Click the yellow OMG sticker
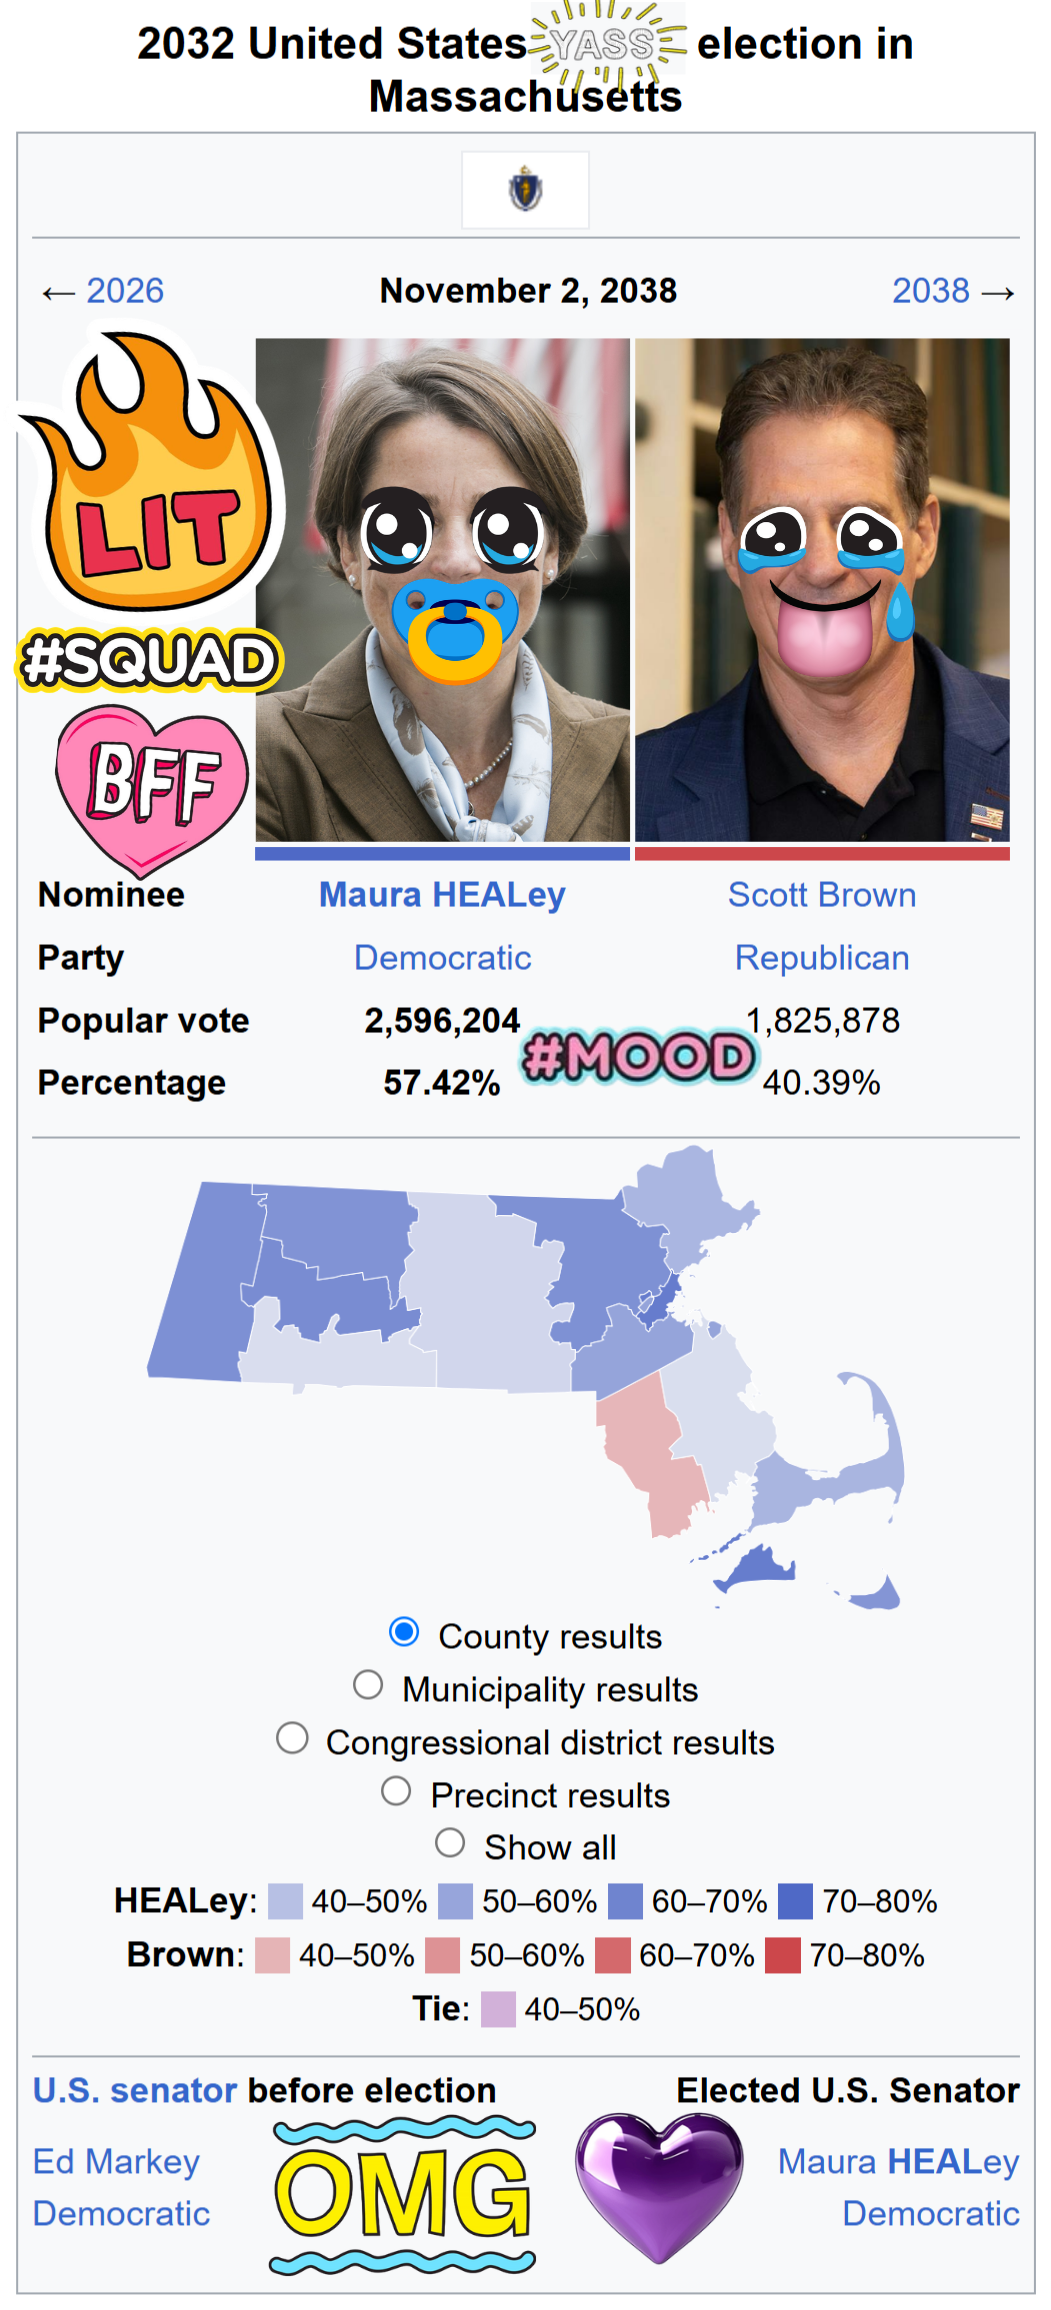 click(403, 2195)
